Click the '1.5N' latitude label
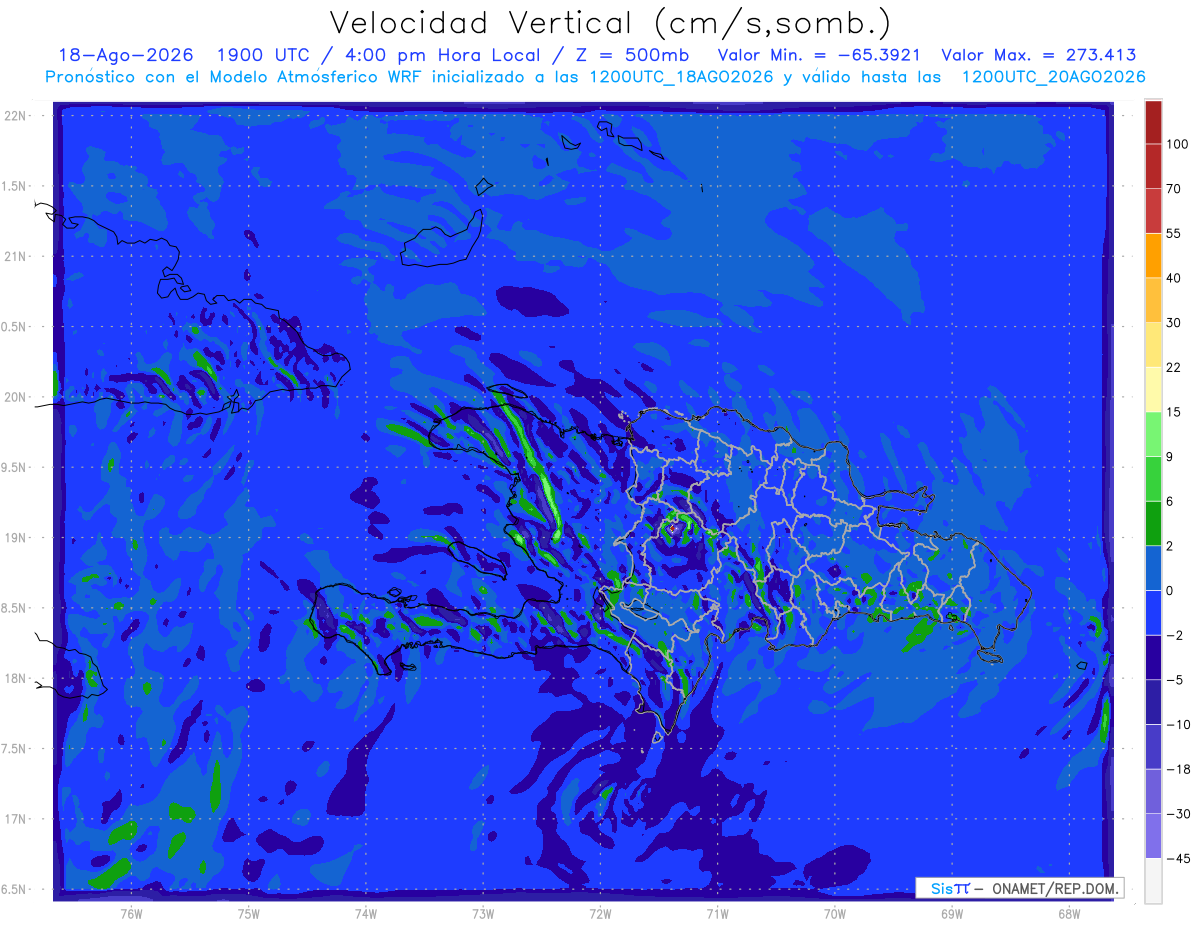Viewport: 1200px width, 927px height. [x=16, y=186]
